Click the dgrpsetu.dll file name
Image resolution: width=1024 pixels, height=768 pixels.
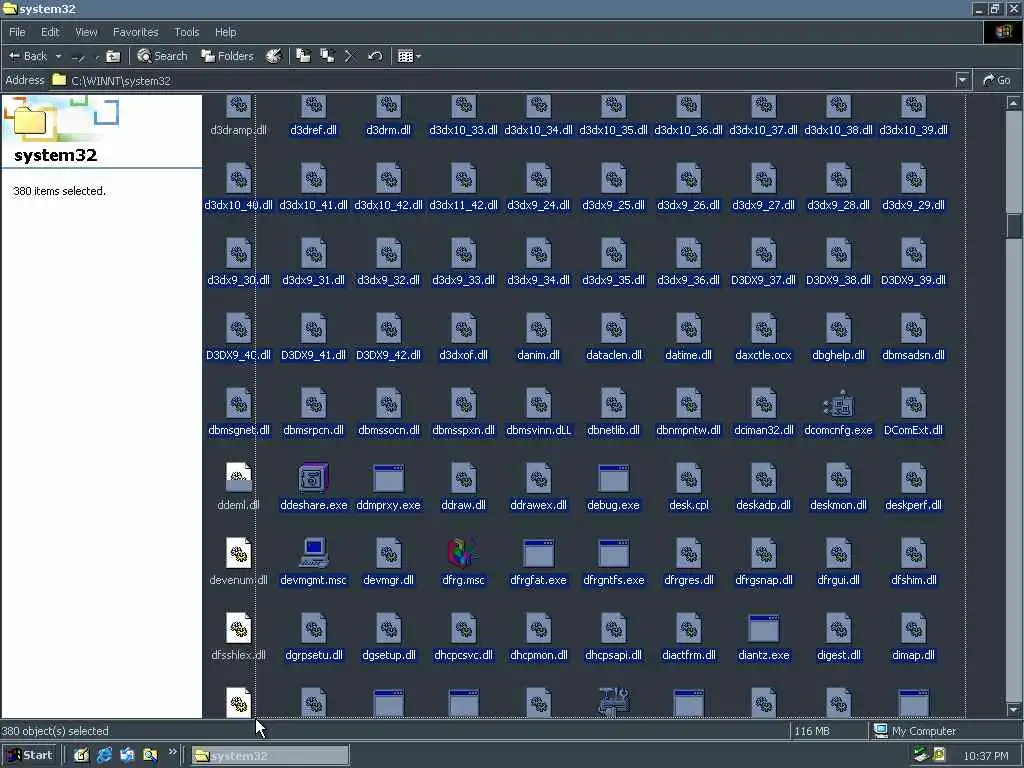pos(313,655)
